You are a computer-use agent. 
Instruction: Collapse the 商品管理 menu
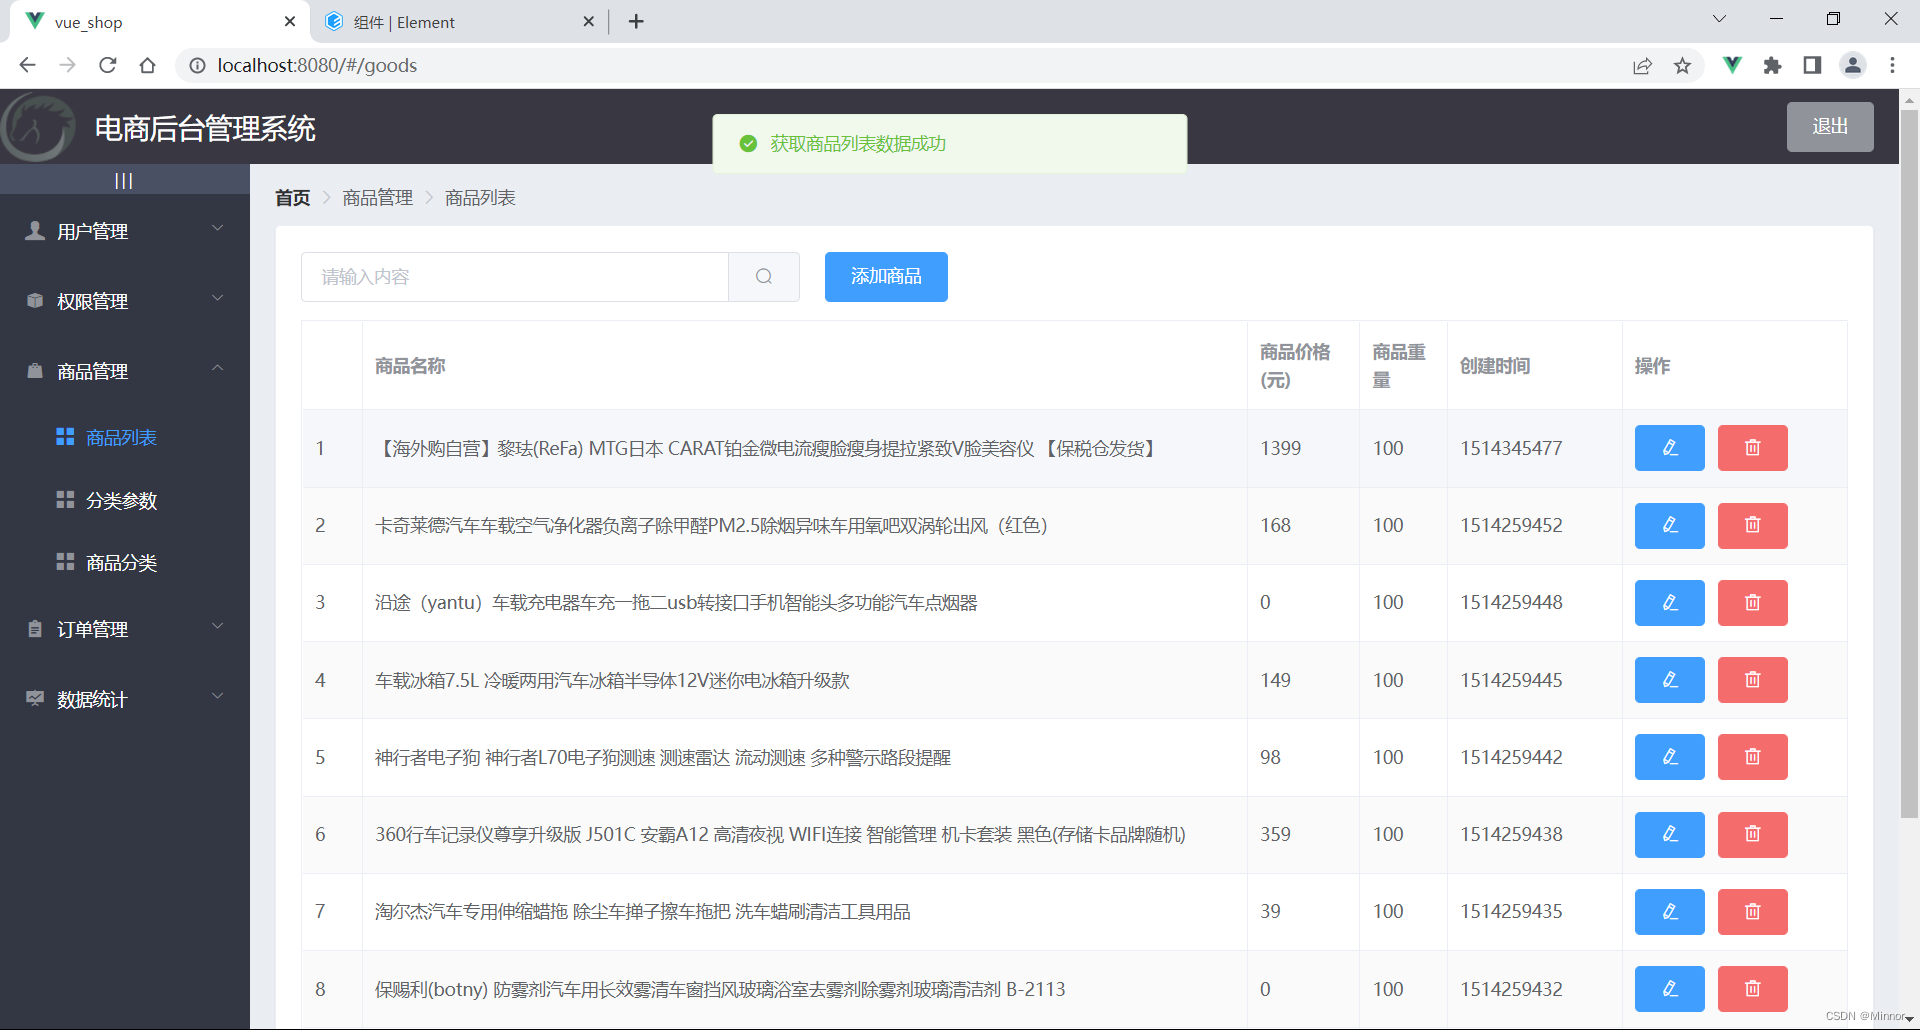coord(125,371)
